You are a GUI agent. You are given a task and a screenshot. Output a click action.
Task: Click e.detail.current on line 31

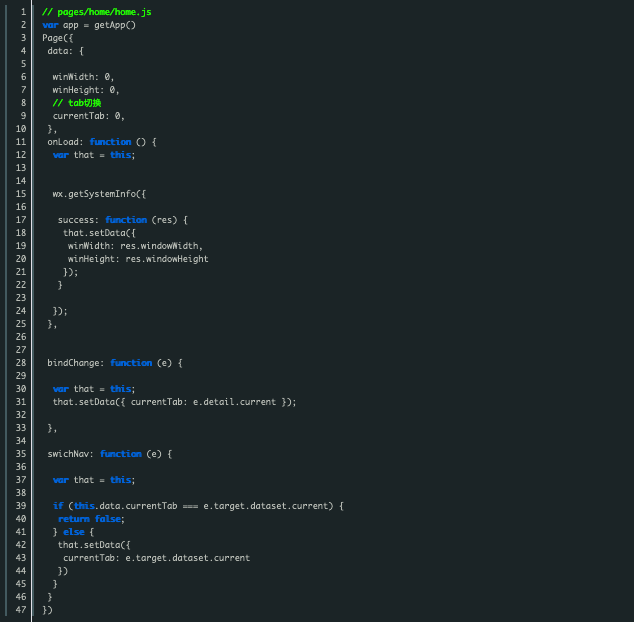[x=234, y=402]
